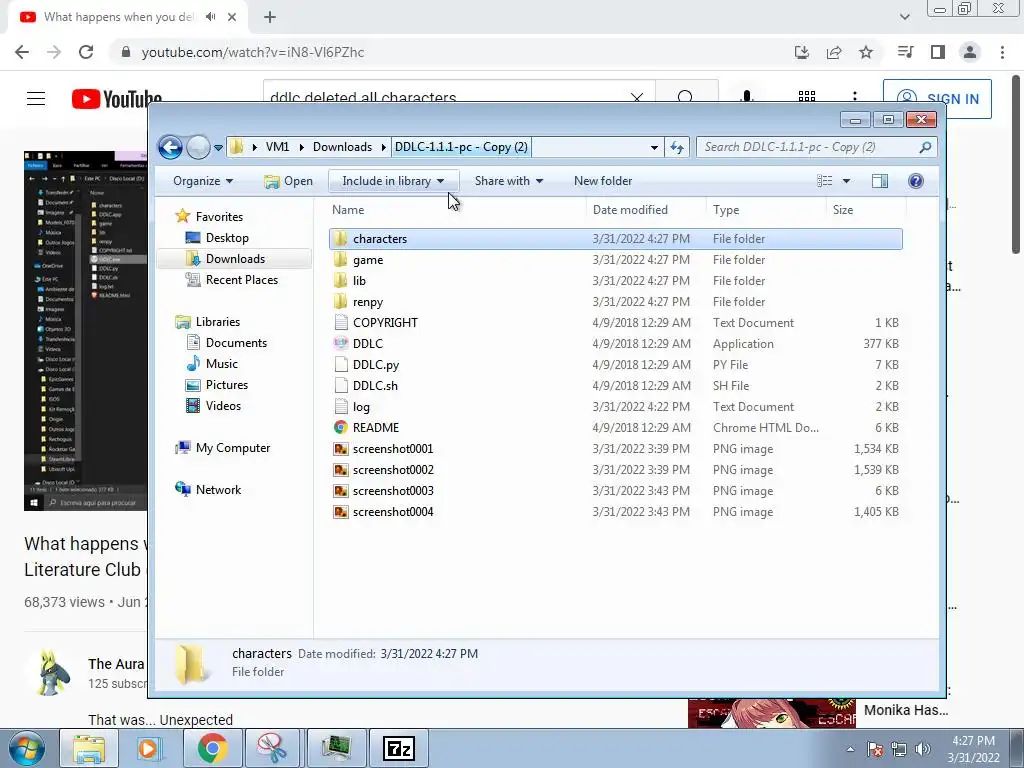Open a new Chrome tab with plus
Viewport: 1024px width, 768px height.
pyautogui.click(x=270, y=17)
